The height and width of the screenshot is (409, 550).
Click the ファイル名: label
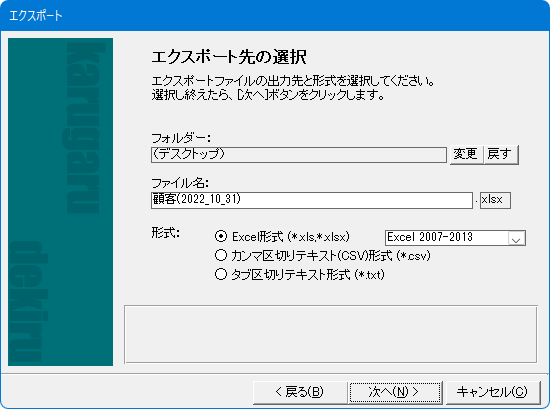[x=180, y=183]
